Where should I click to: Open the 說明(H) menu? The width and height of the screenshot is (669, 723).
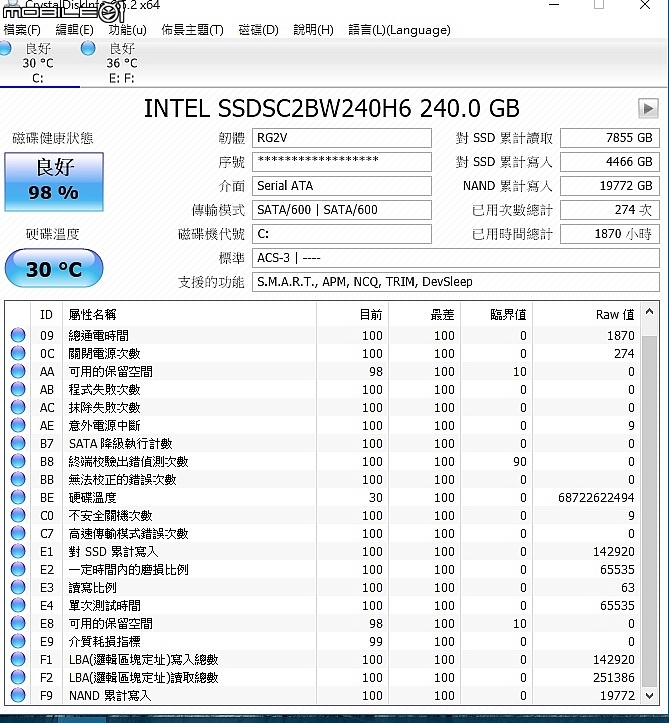point(313,30)
